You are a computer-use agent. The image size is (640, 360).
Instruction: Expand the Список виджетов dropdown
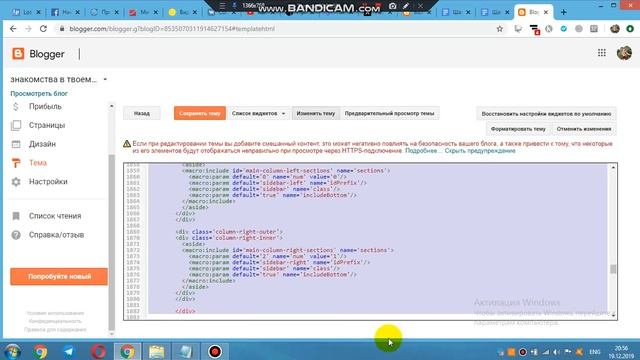pyautogui.click(x=258, y=113)
